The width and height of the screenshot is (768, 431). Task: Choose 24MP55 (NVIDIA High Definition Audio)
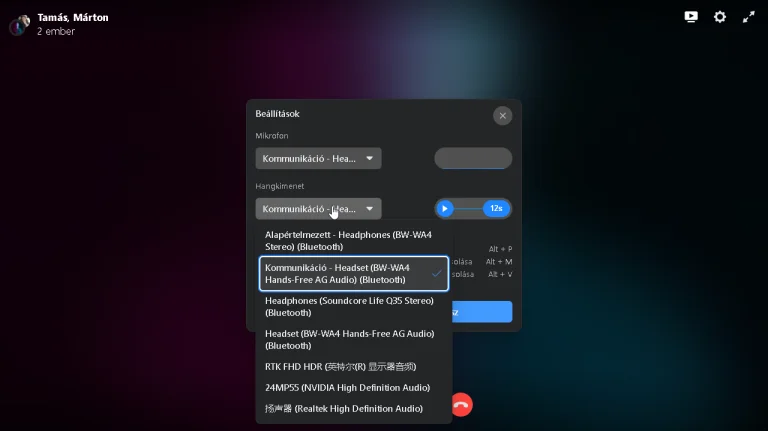[x=354, y=387]
